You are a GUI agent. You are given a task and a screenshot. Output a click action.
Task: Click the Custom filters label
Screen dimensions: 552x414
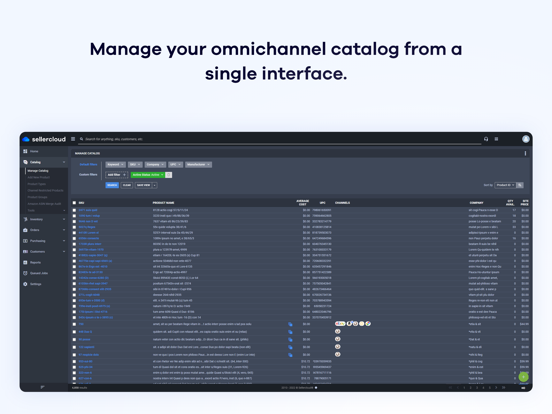point(88,175)
